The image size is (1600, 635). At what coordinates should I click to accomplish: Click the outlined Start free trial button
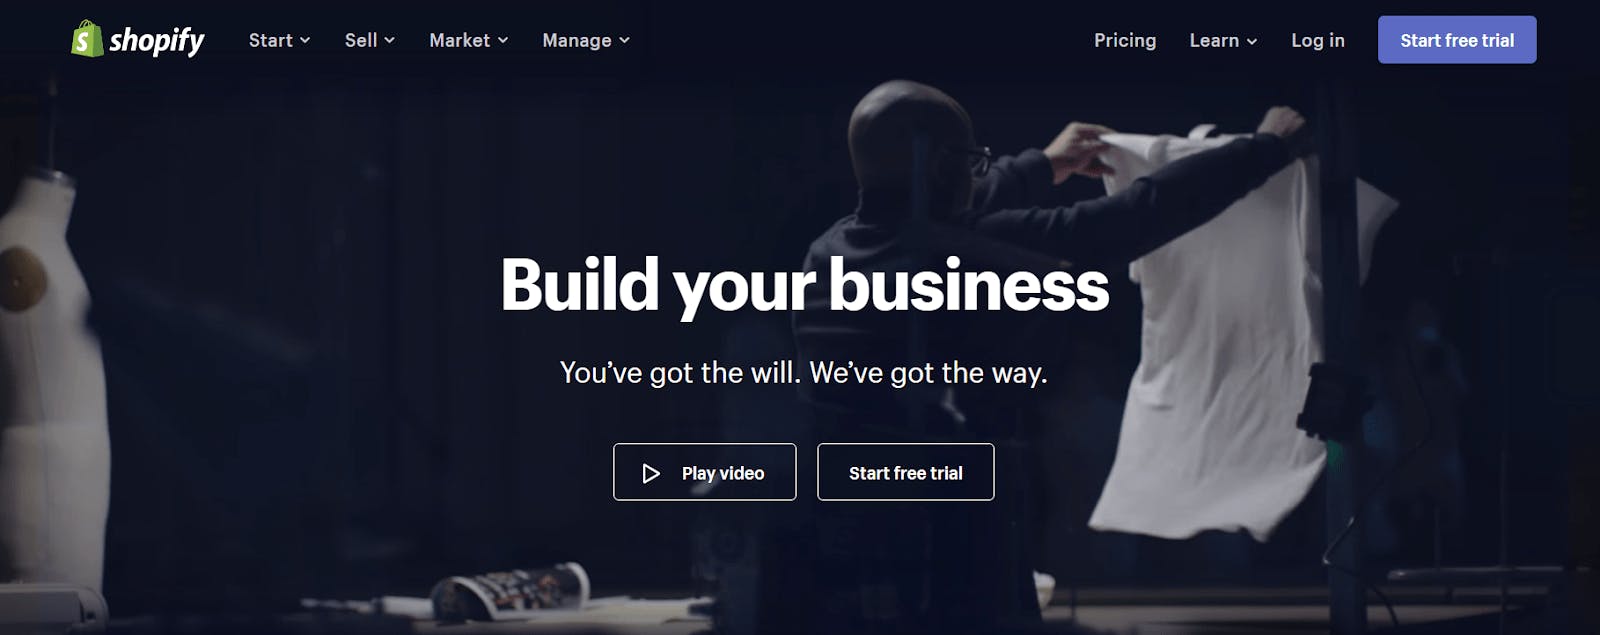[x=906, y=472]
